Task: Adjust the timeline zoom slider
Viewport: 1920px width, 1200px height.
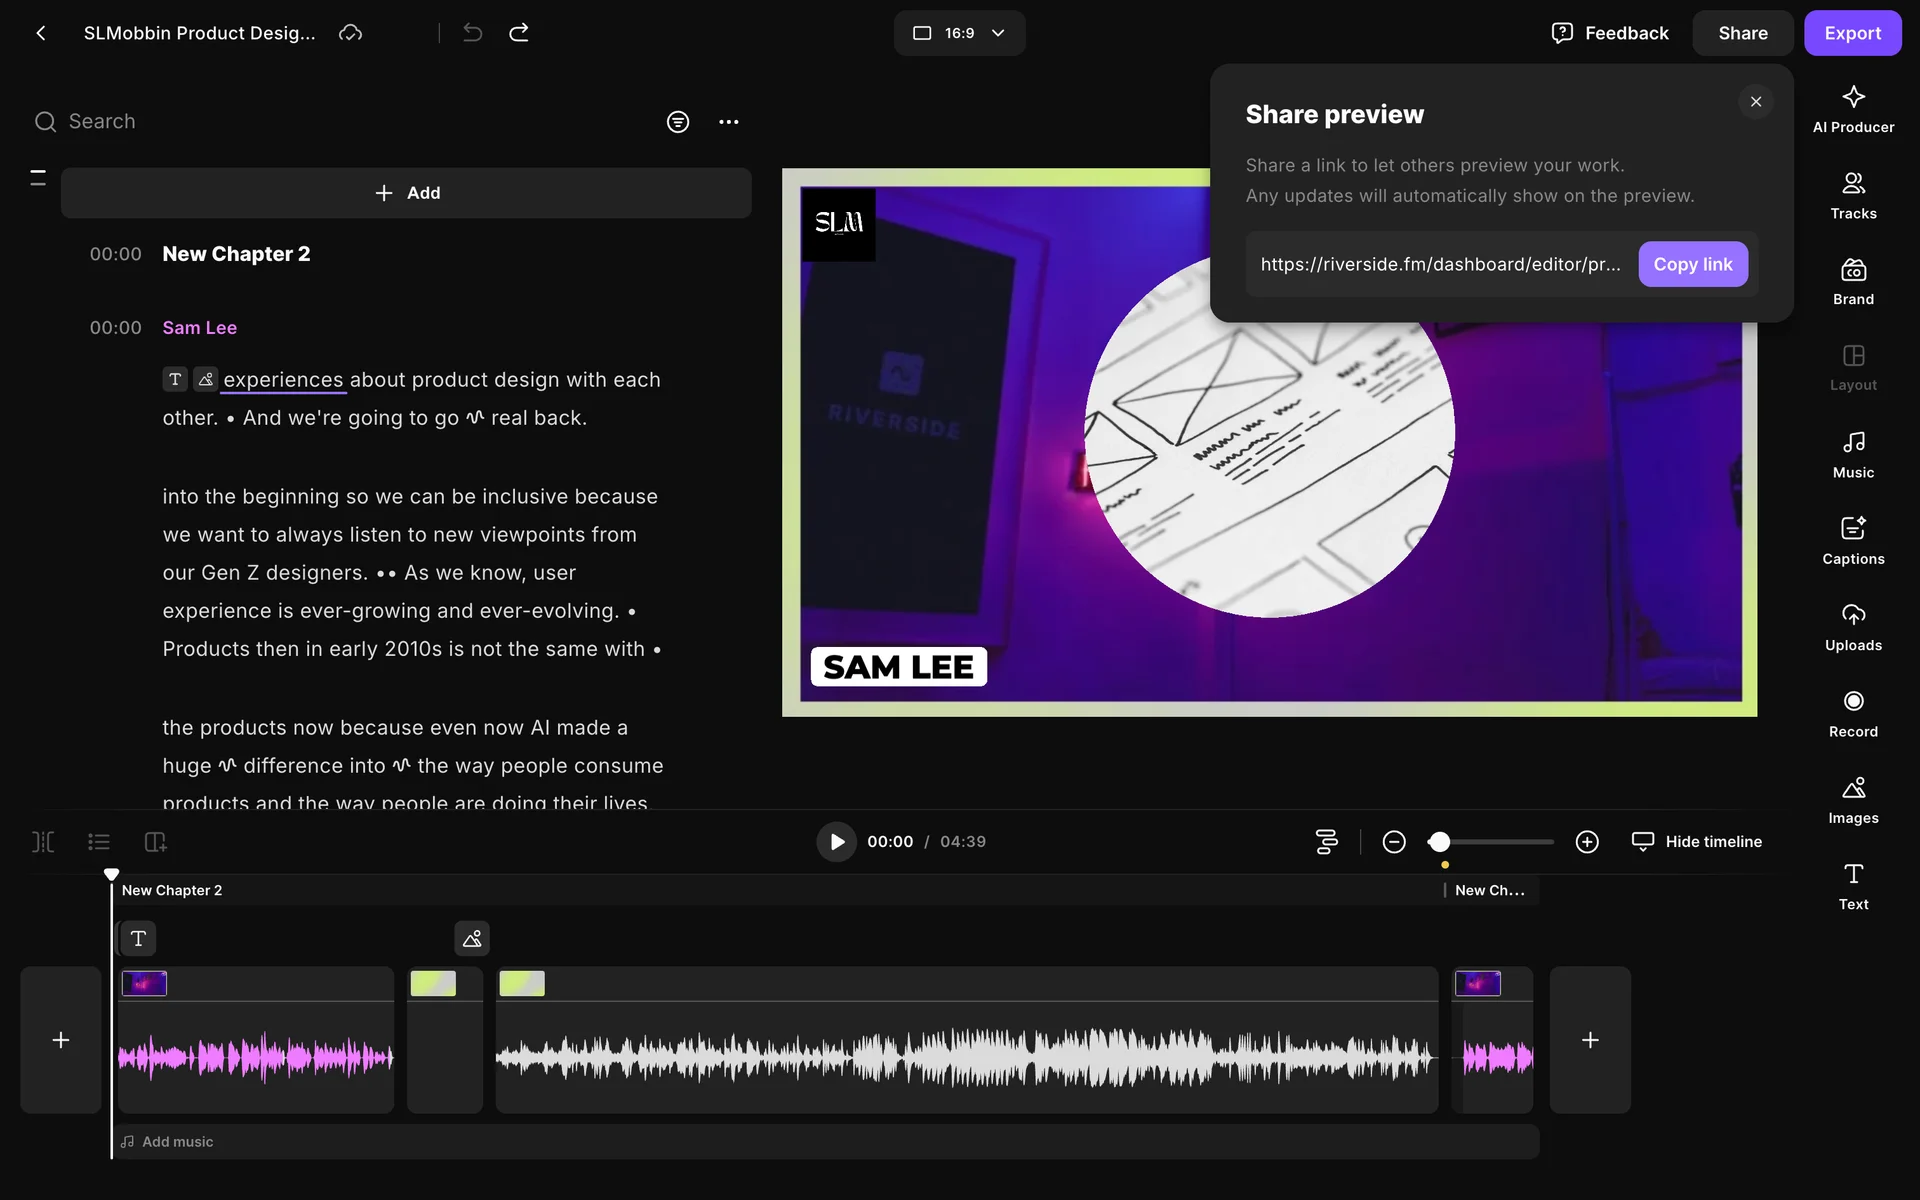Action: (1439, 842)
